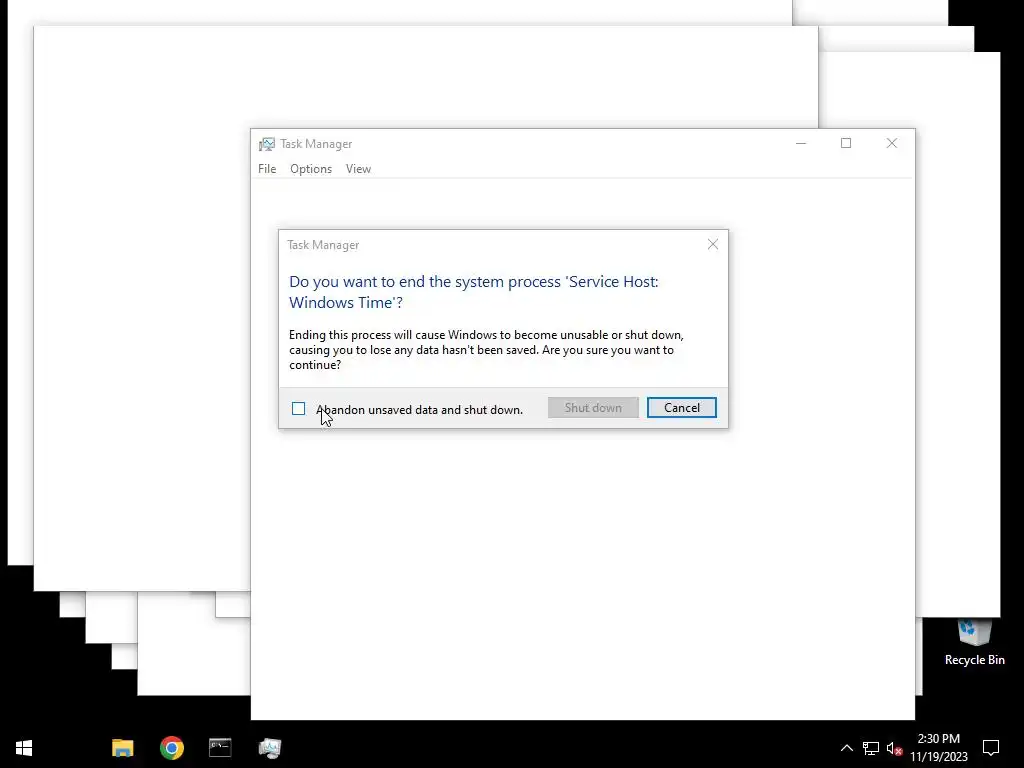The width and height of the screenshot is (1024, 768).
Task: Click the network status tray icon
Action: (x=871, y=748)
